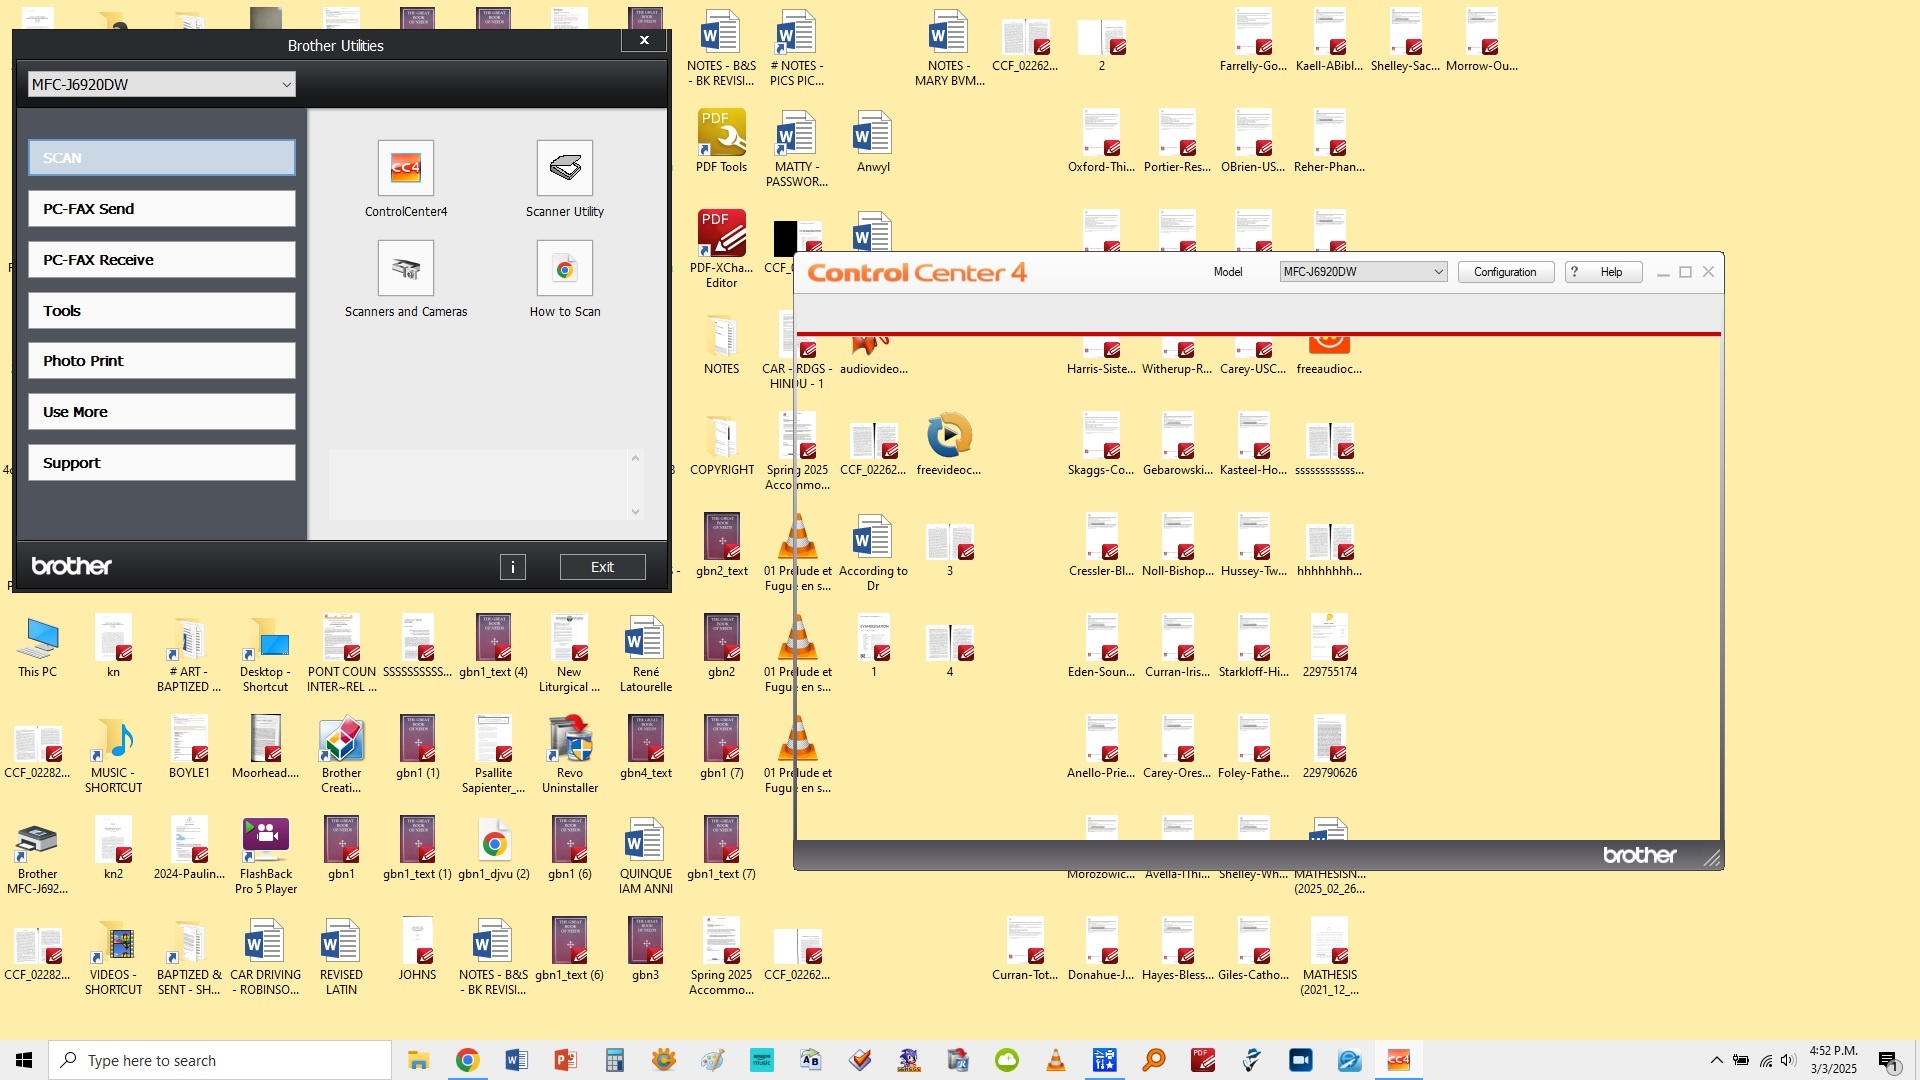
Task: Open PDF Tools desktop shortcut
Action: click(721, 134)
